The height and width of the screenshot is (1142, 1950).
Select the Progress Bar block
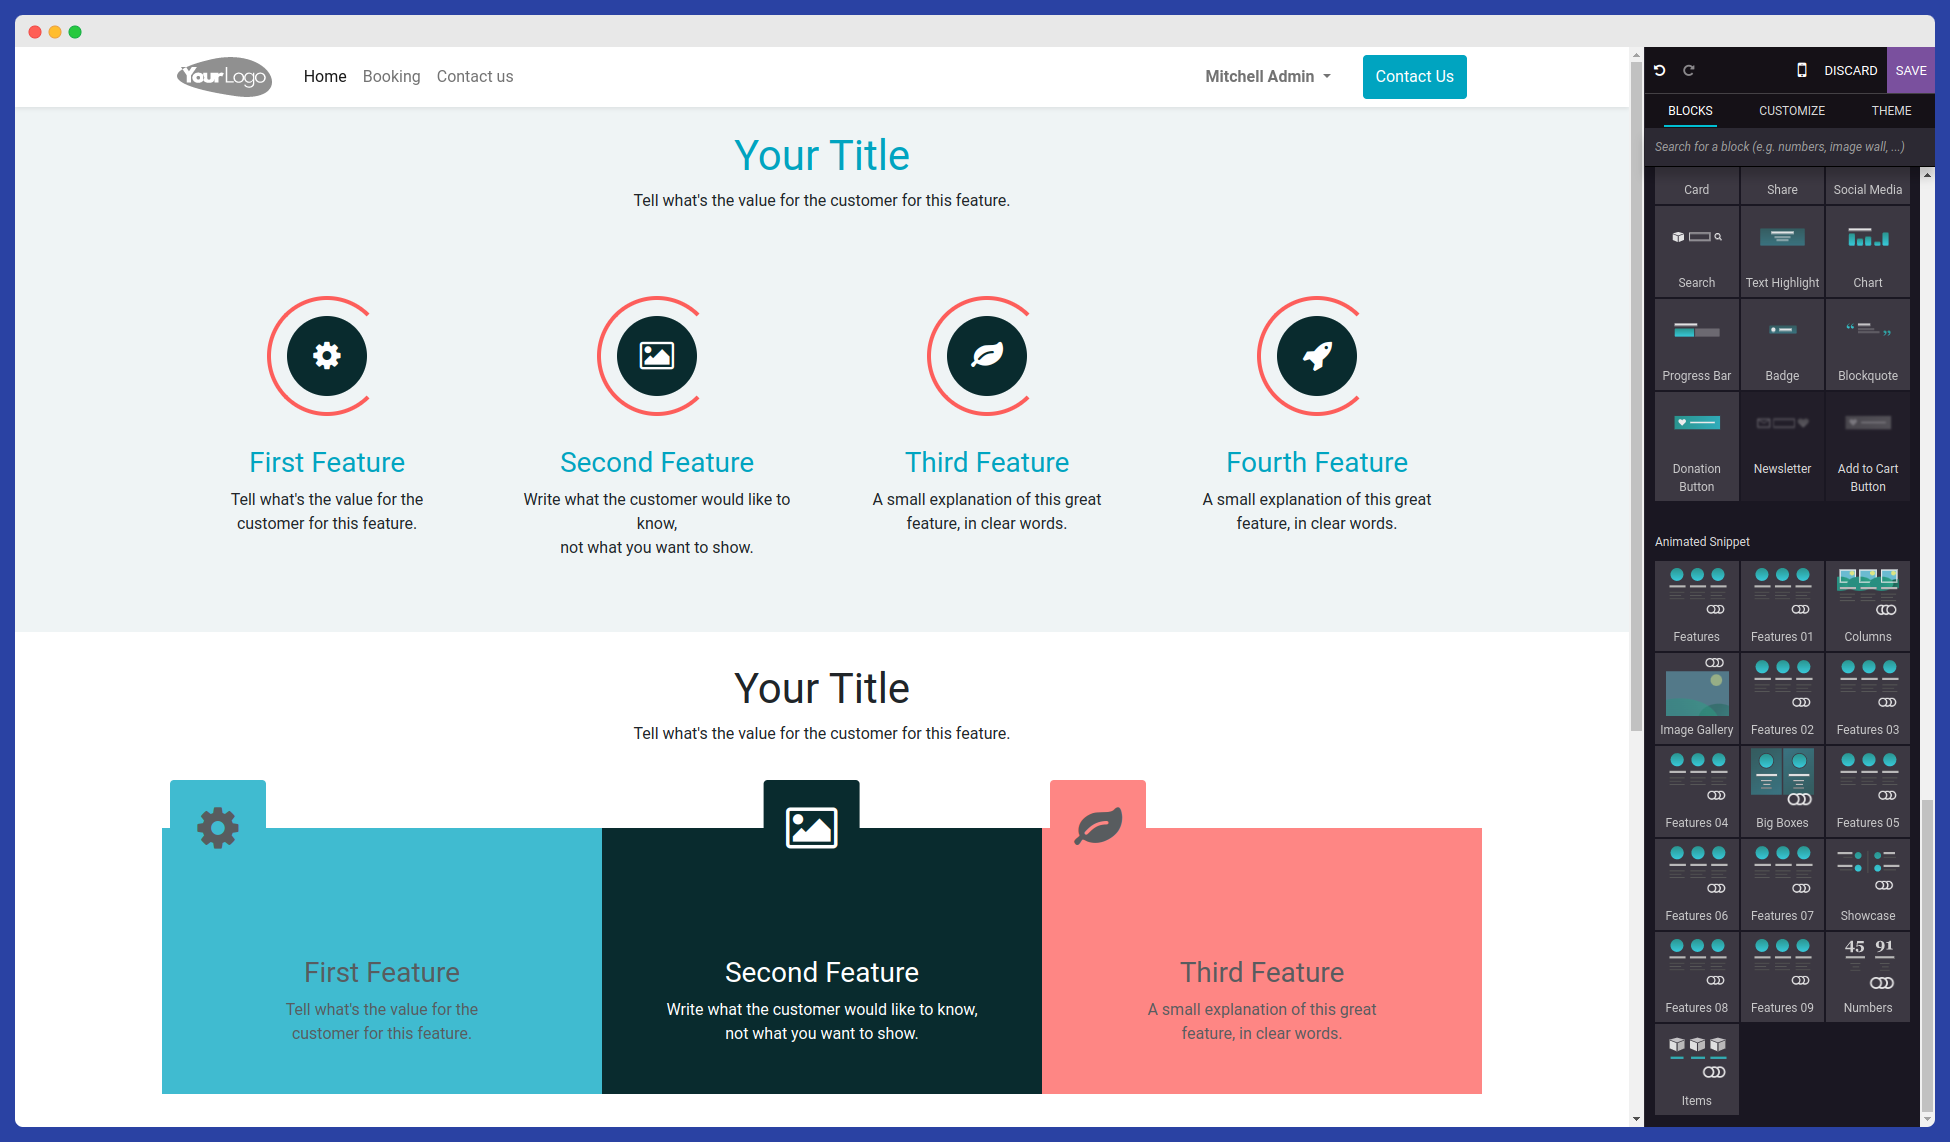[1696, 344]
